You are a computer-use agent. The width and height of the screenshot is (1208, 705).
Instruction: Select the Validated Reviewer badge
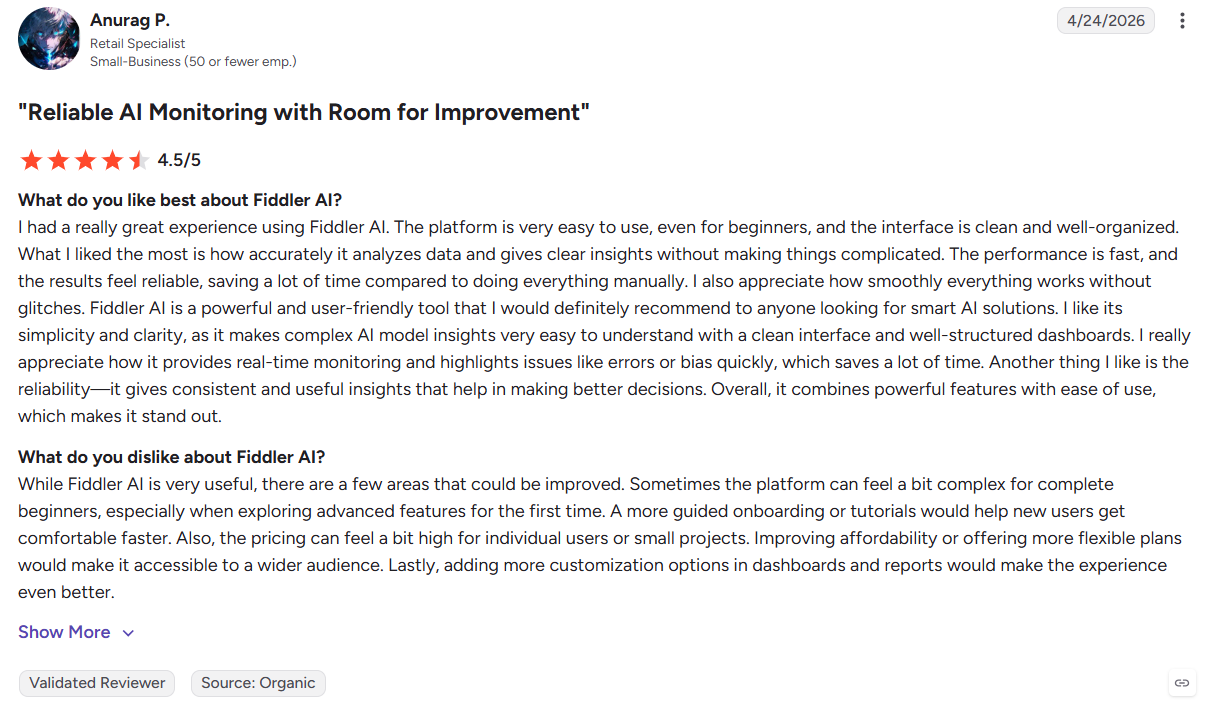tap(97, 683)
